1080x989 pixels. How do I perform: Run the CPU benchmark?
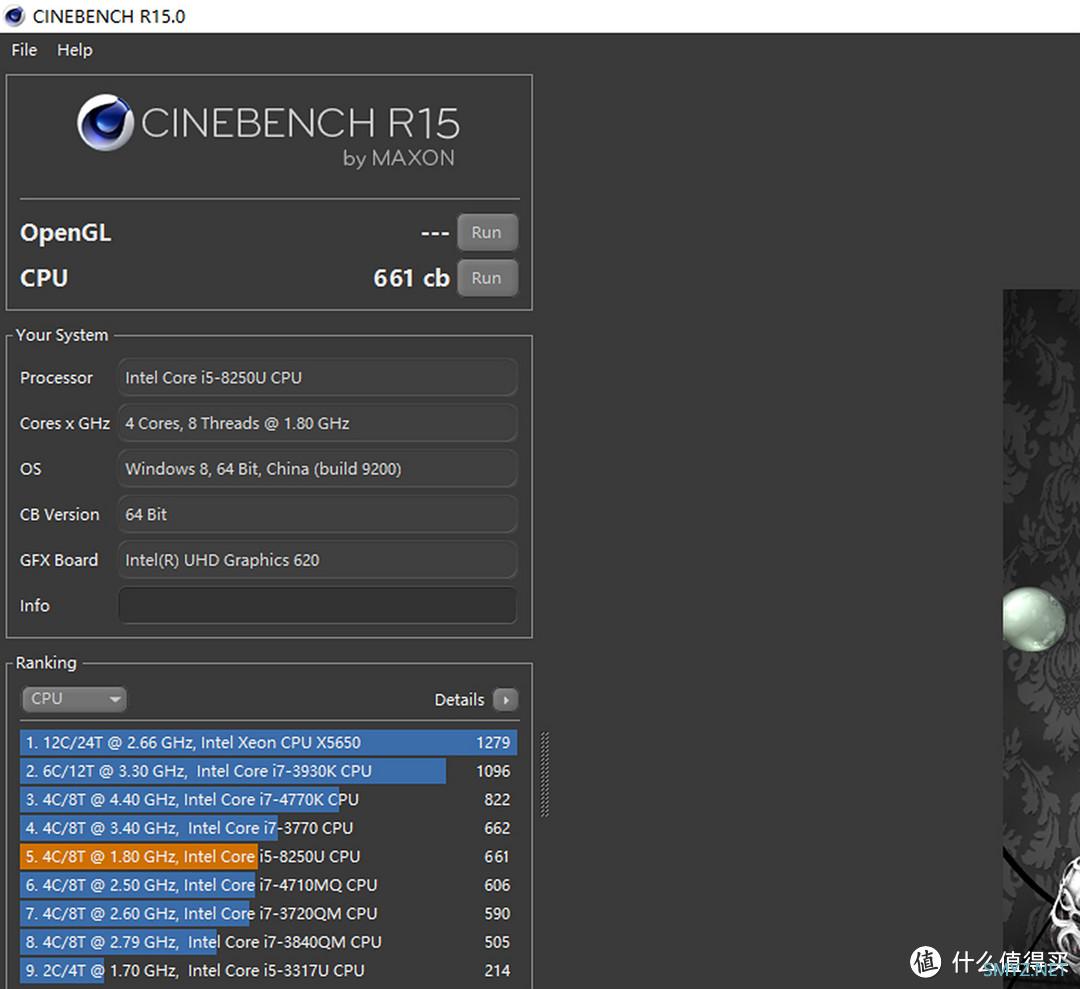click(487, 278)
